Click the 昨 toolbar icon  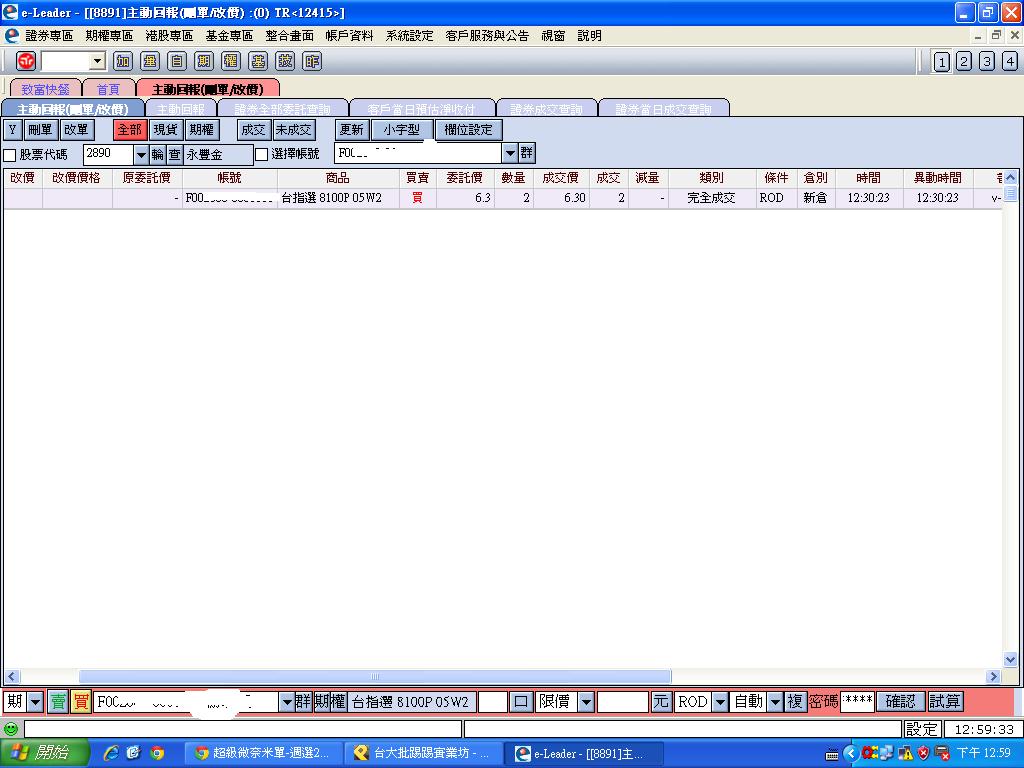(312, 61)
